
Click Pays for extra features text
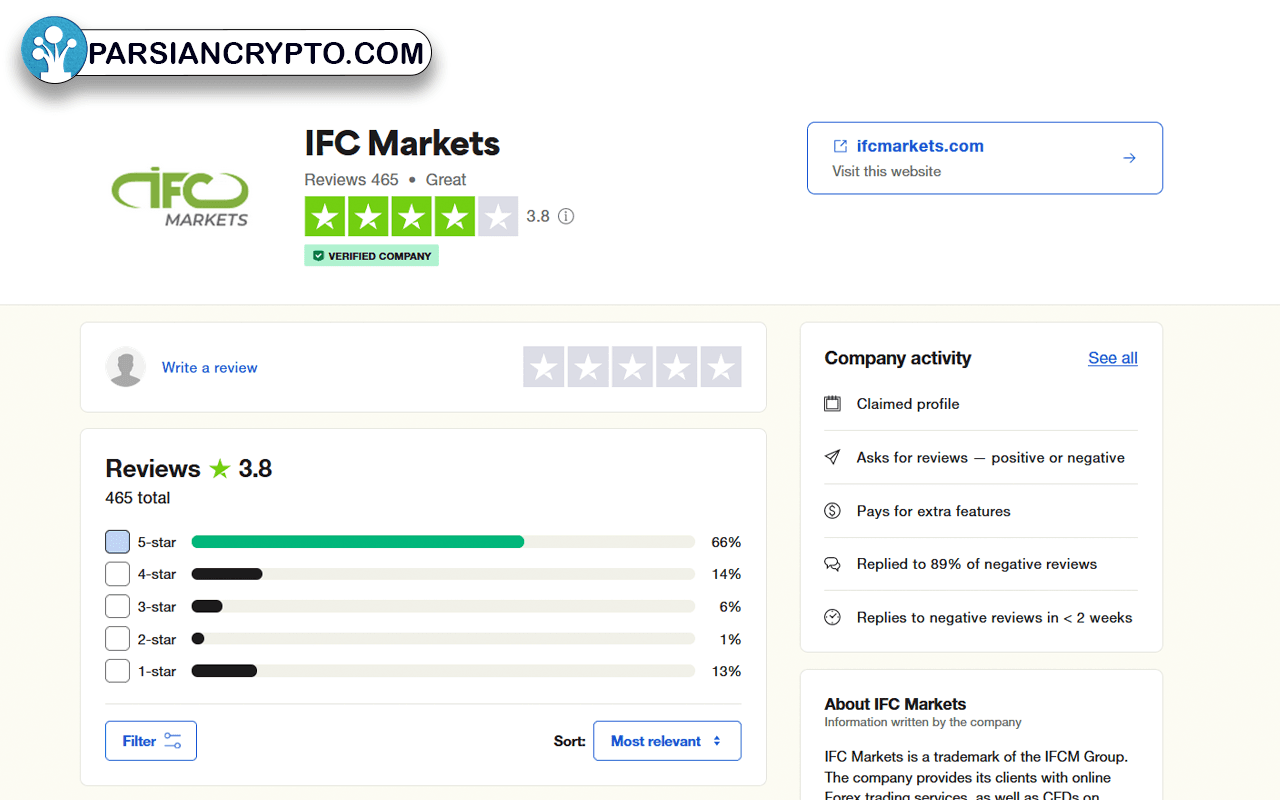(934, 511)
